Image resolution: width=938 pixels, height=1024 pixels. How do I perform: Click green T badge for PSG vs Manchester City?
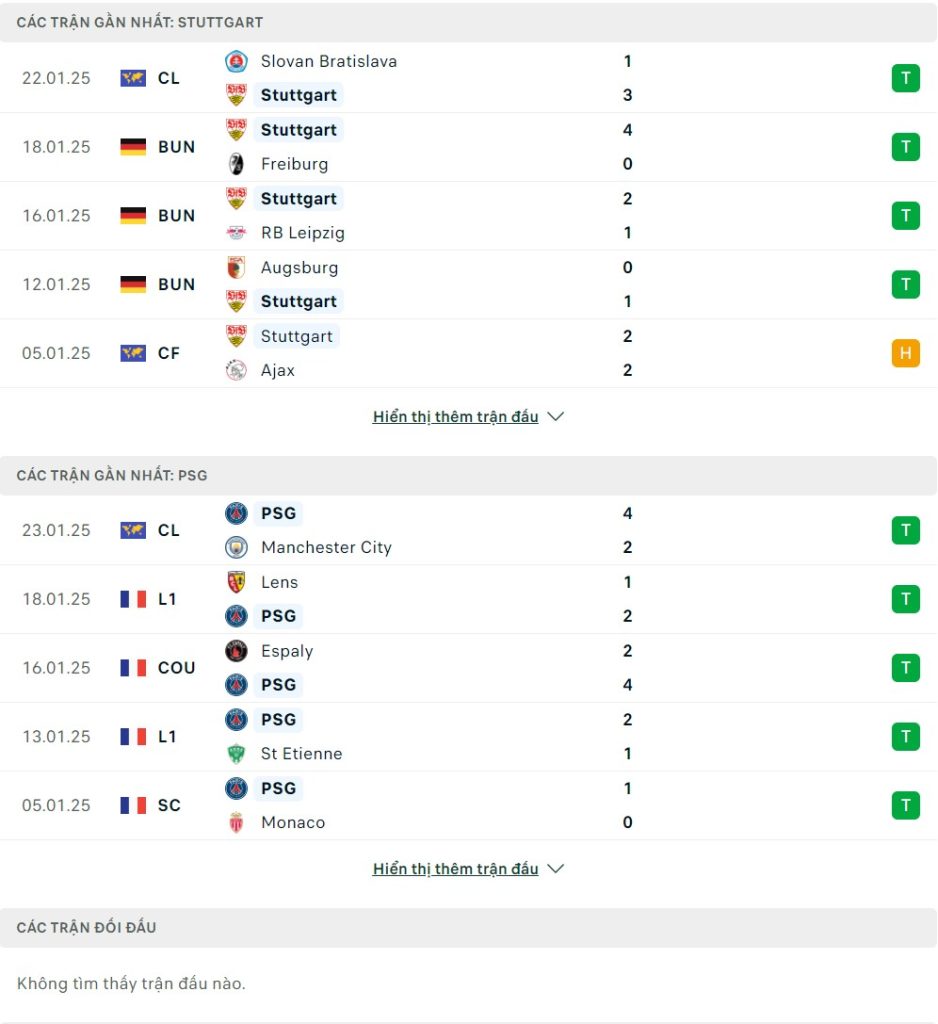905,530
